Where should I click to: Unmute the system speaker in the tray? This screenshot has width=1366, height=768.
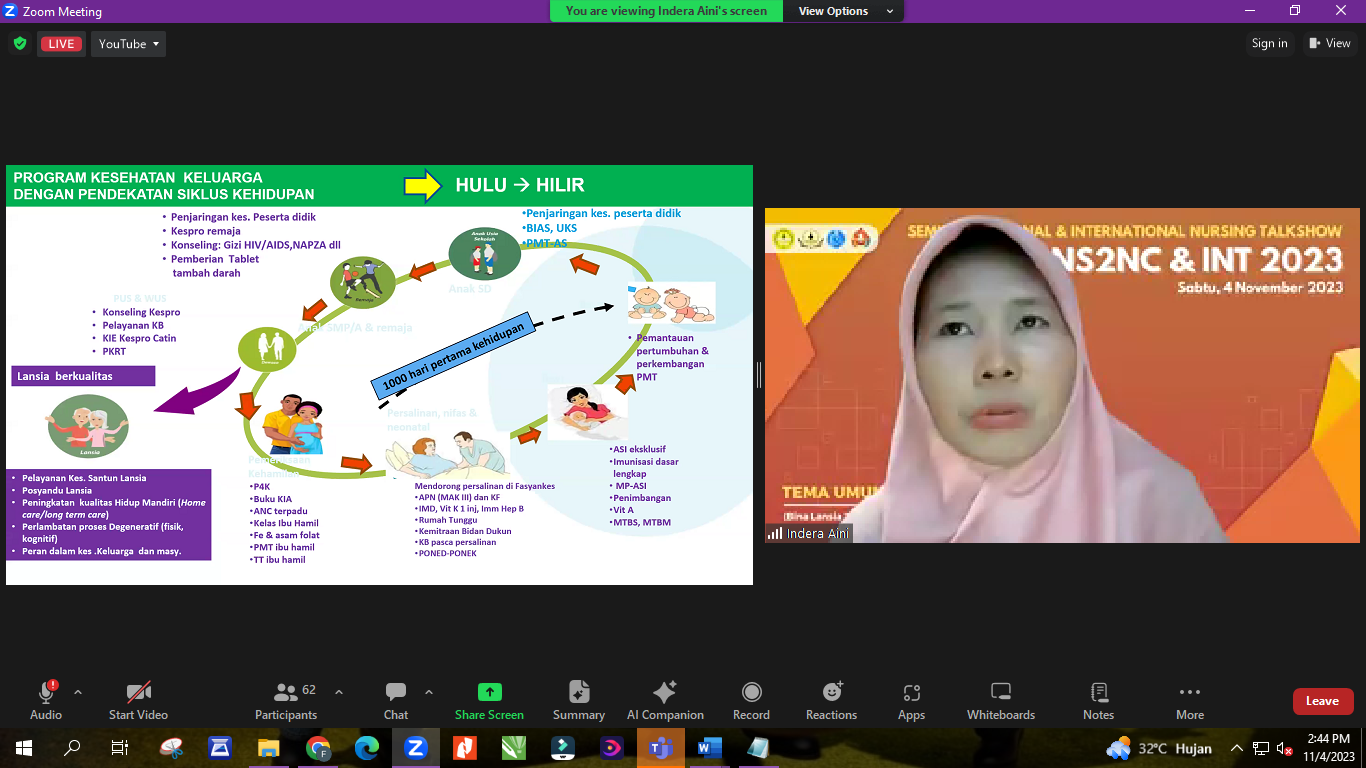[1284, 748]
